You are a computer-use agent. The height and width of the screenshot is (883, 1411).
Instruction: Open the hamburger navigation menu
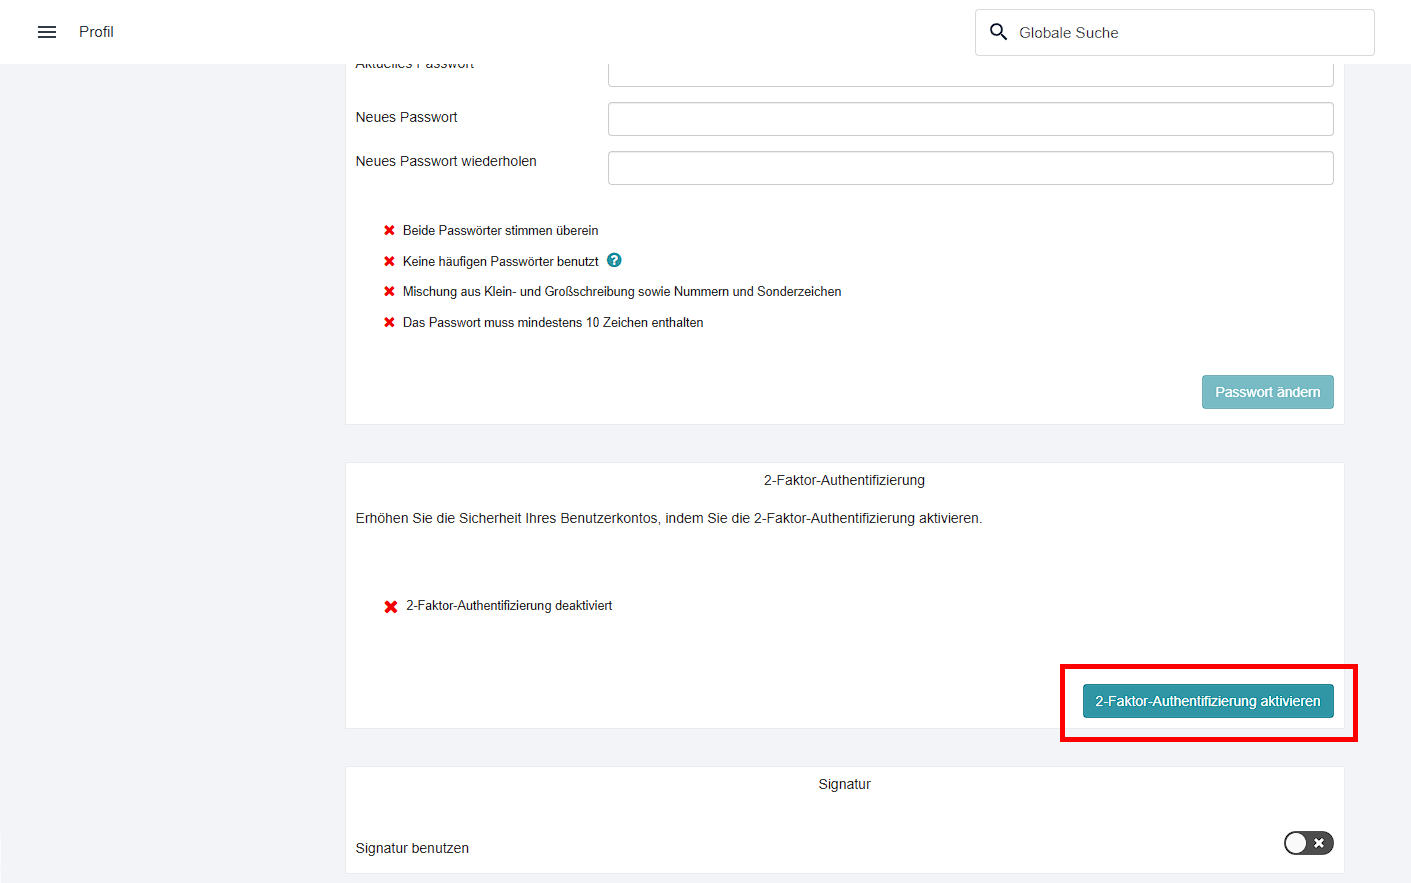46,31
